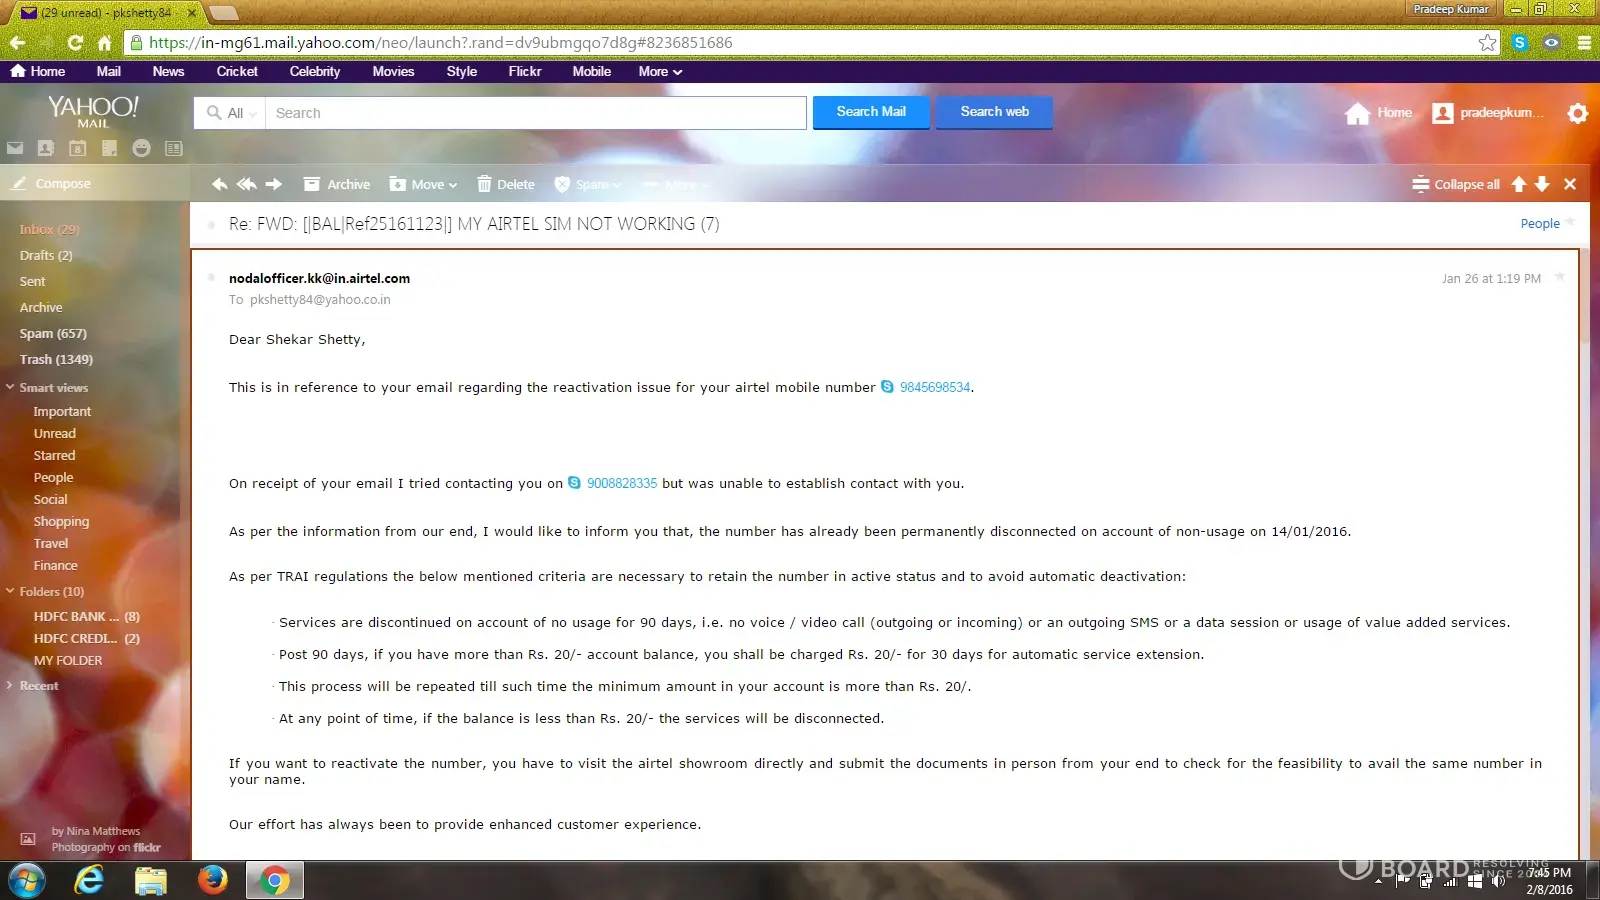This screenshot has height=900, width=1600.
Task: Open the browser home page icon
Action: click(104, 42)
